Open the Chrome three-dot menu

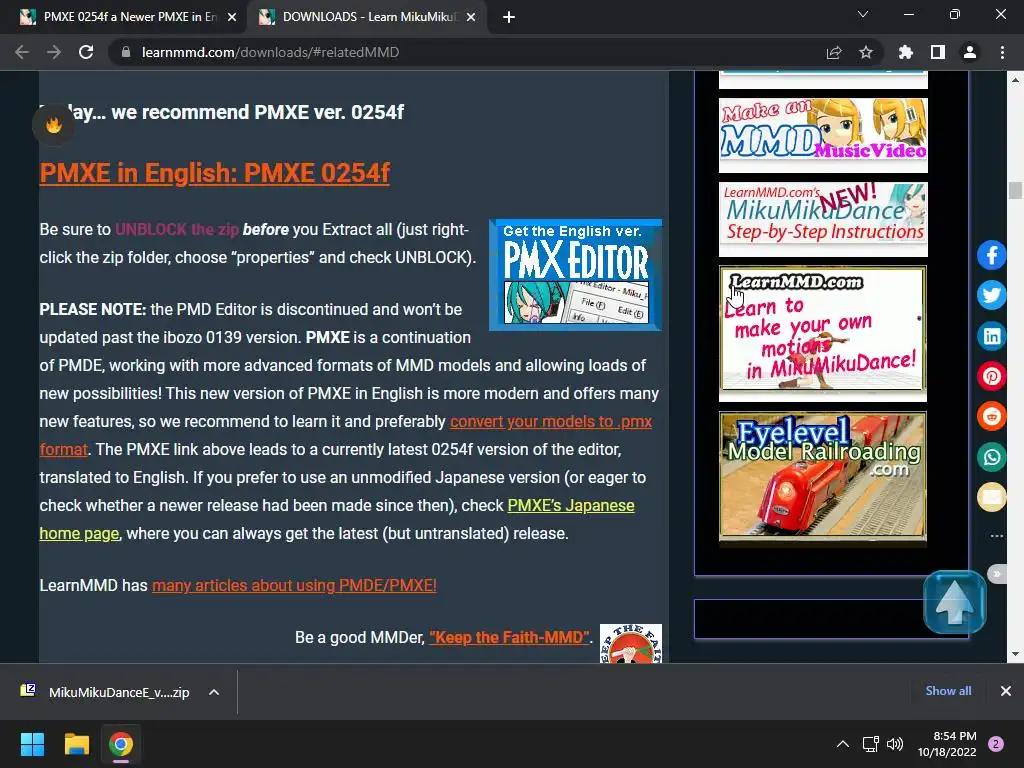coord(1002,52)
